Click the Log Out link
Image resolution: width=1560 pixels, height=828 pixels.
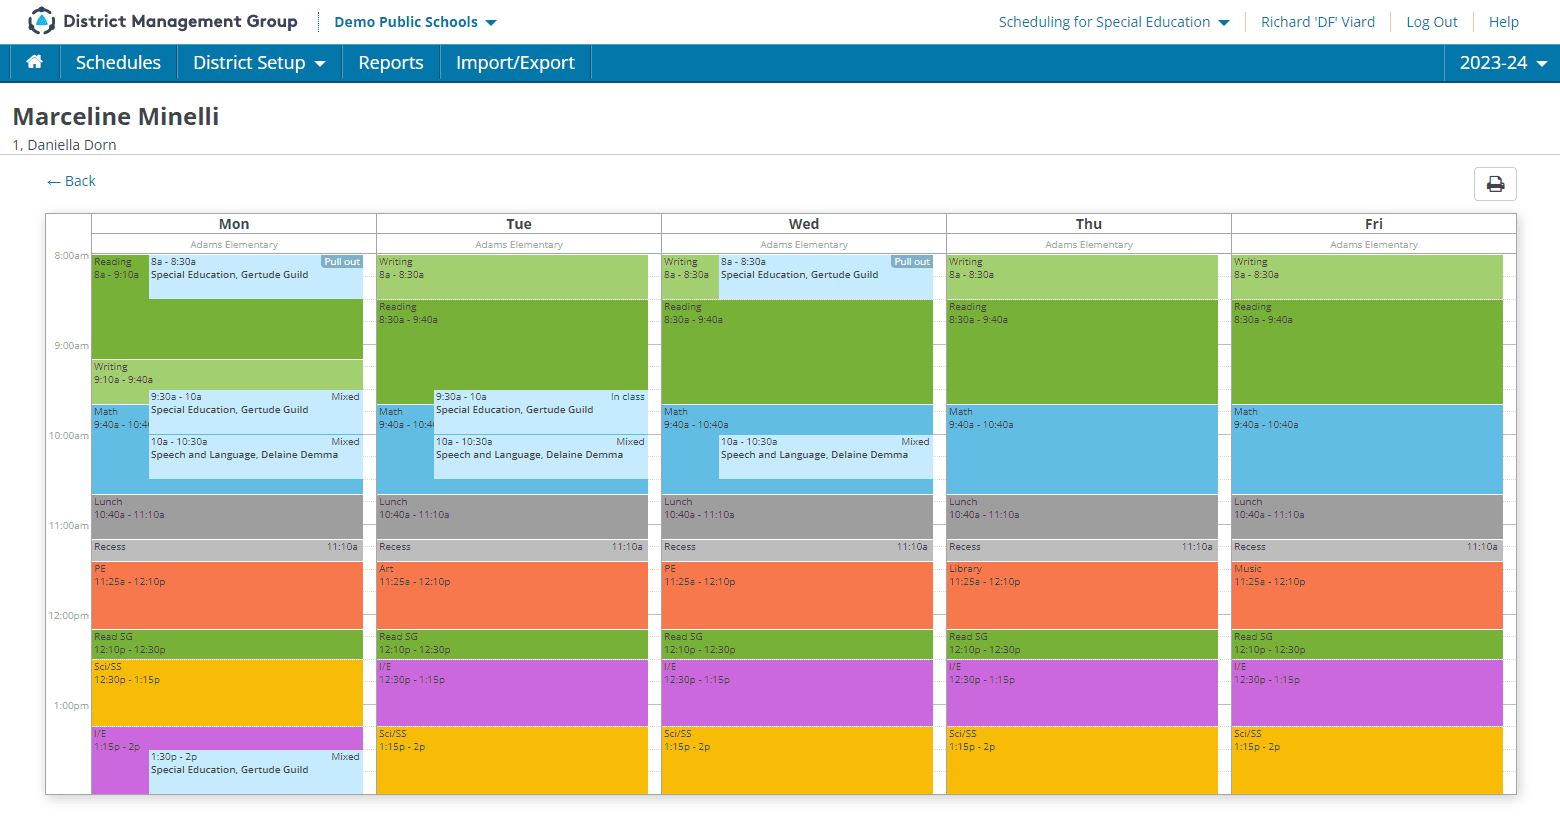coord(1432,22)
